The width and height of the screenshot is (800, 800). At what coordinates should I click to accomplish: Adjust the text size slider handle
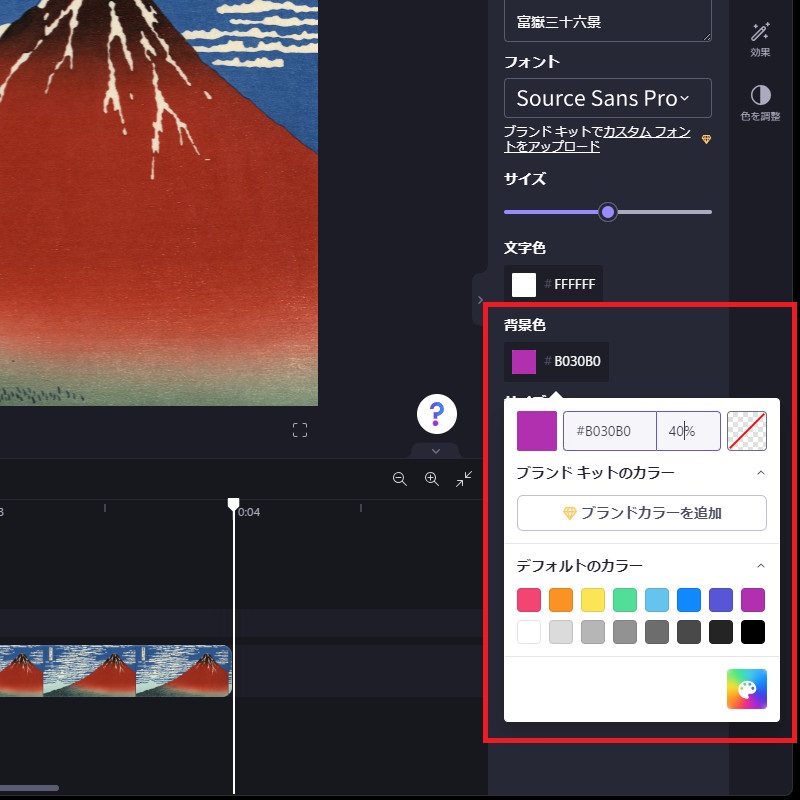point(608,212)
